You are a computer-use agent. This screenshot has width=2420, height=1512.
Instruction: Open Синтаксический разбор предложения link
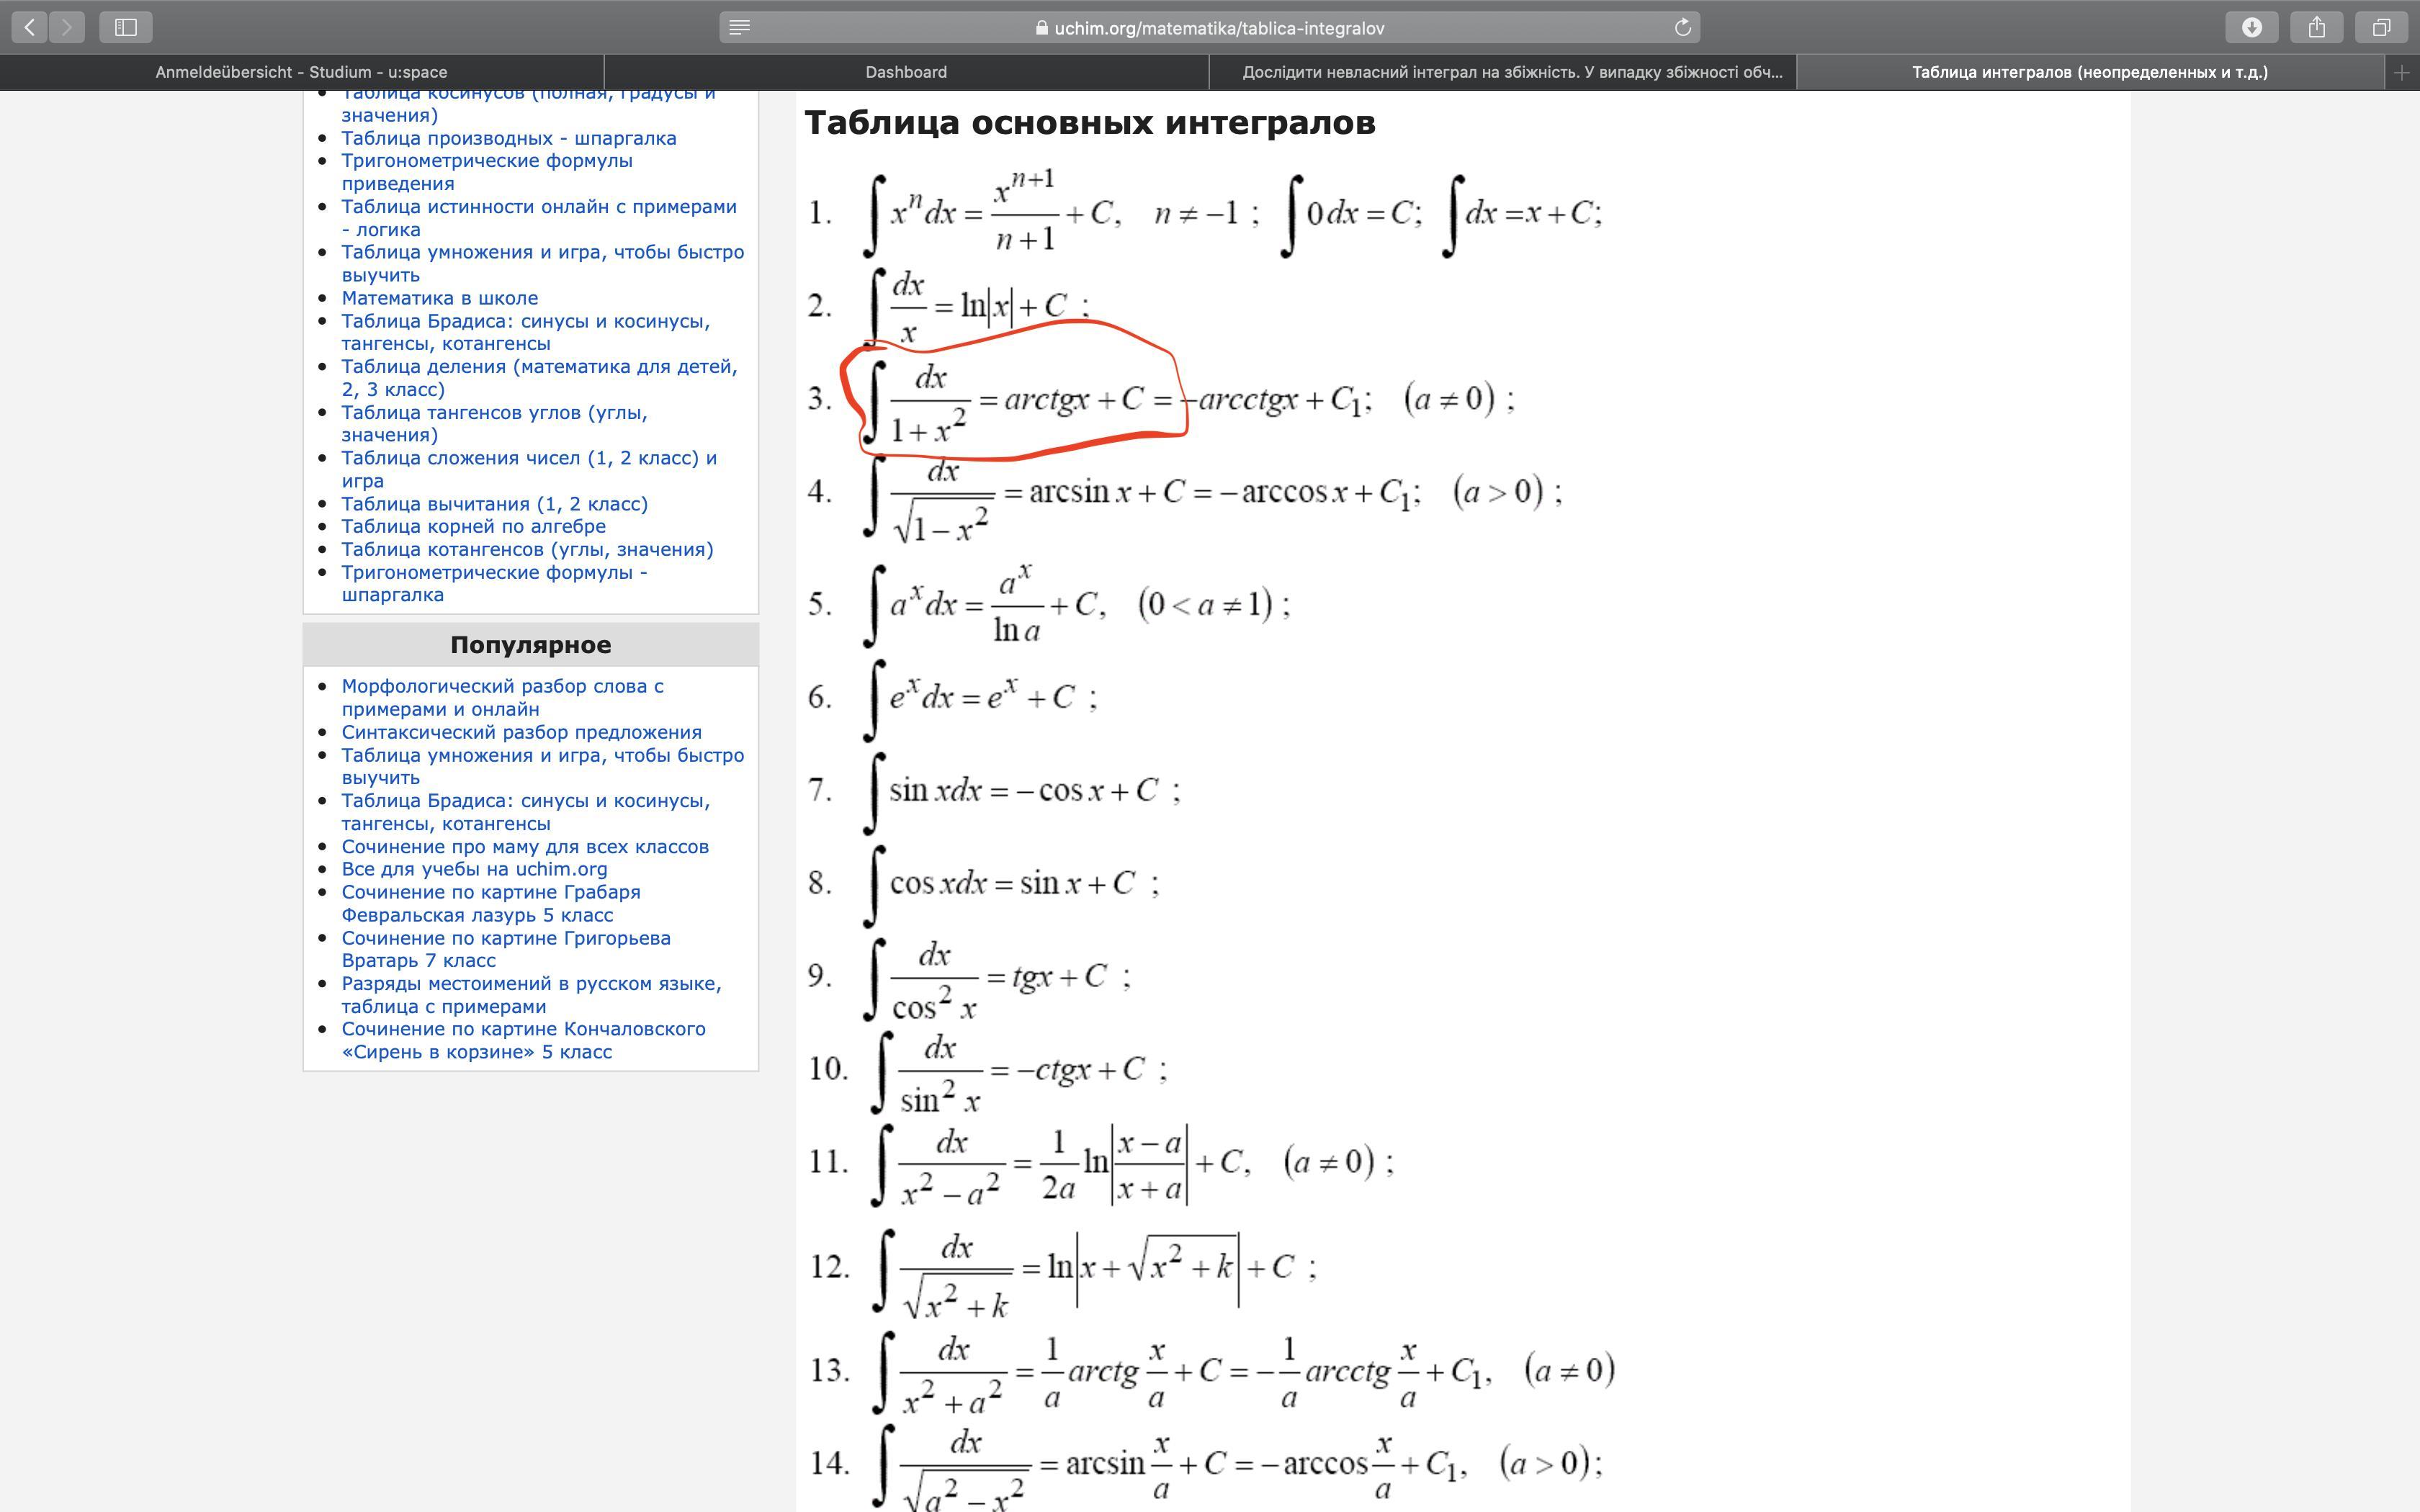521,732
